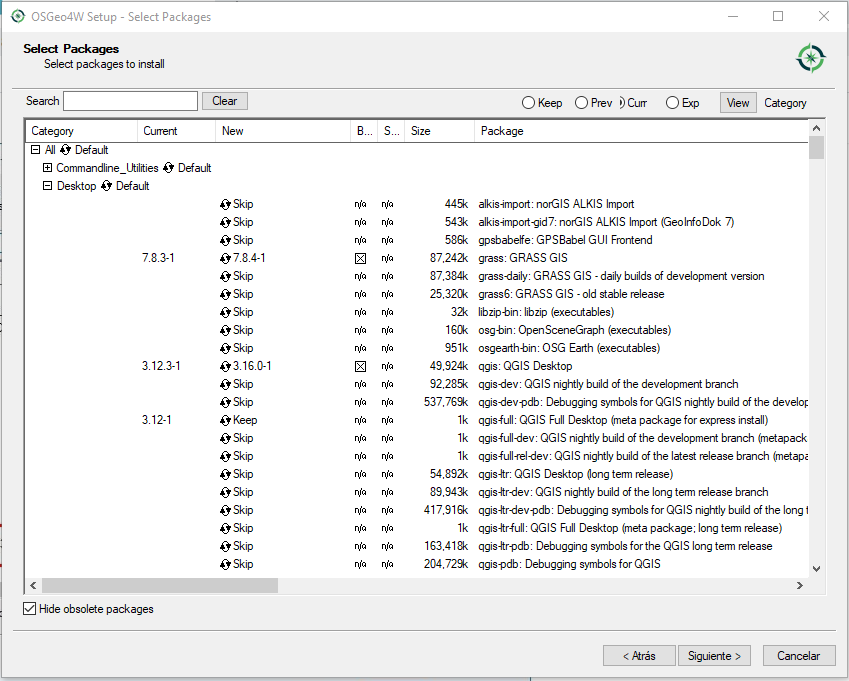This screenshot has height=681, width=849.
Task: Cycle action icon for qgis-full-dev package
Action: 225,438
